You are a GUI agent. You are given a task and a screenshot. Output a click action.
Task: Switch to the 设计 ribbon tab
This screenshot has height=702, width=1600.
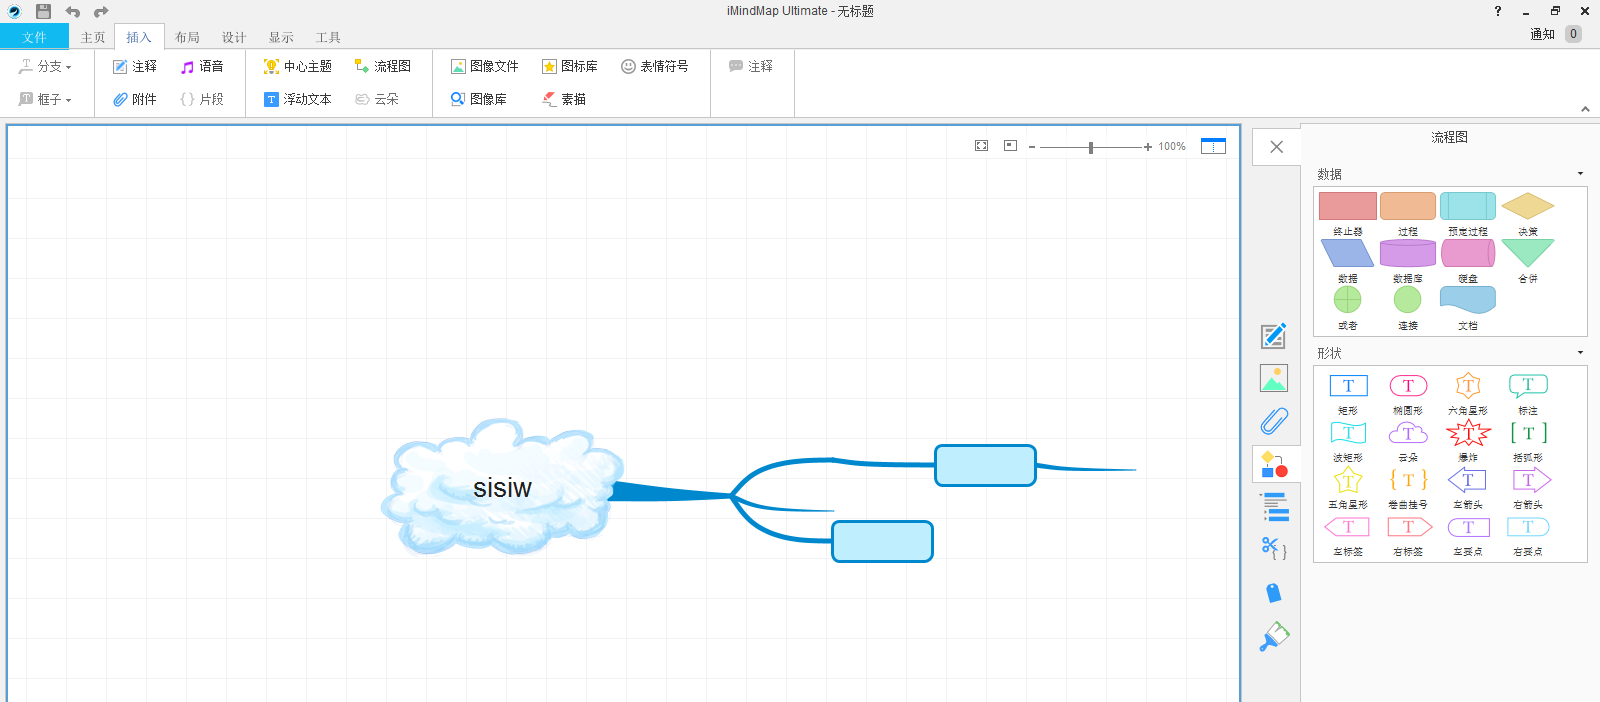(234, 37)
